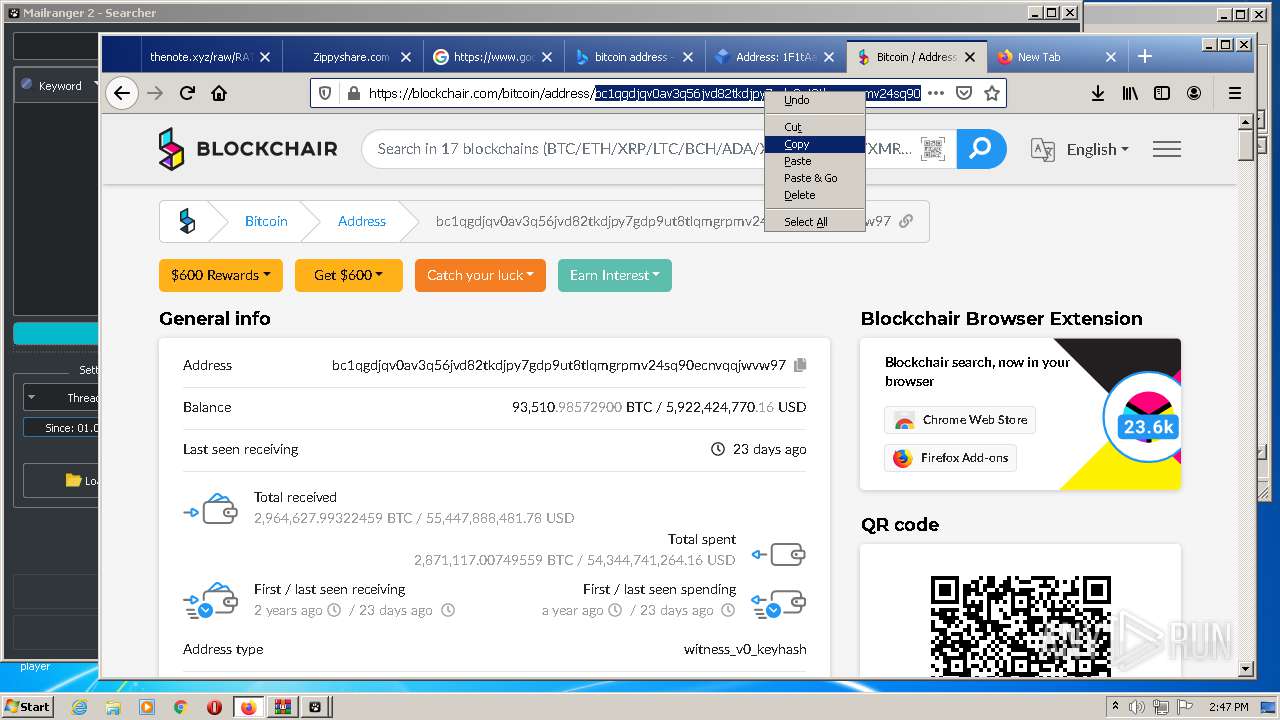Image resolution: width=1280 pixels, height=720 pixels.
Task: Click the Bitcoin address QR code
Action: 1020,626
